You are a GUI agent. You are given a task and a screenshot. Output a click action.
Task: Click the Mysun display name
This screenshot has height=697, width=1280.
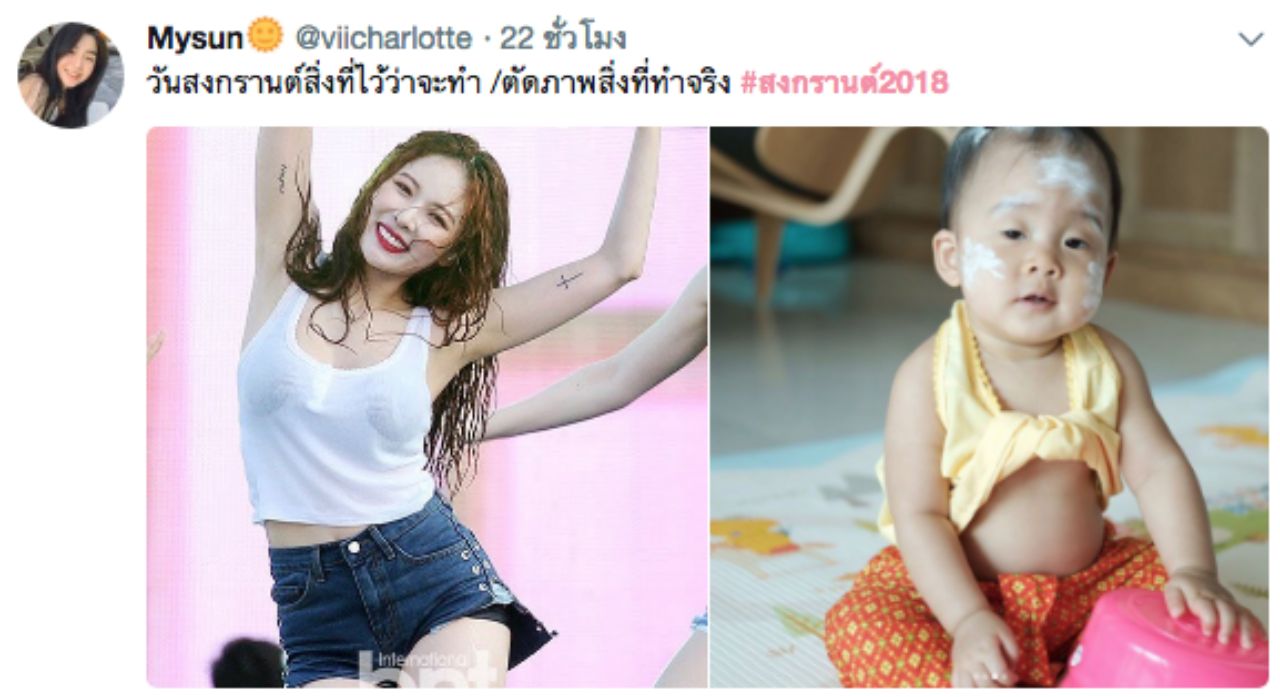pyautogui.click(x=195, y=39)
